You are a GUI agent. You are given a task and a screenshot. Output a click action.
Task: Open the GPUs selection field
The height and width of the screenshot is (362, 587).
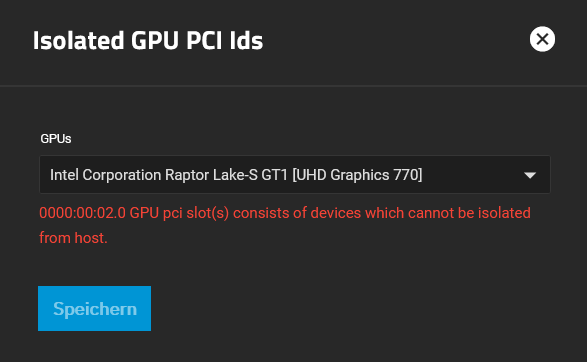click(x=295, y=174)
